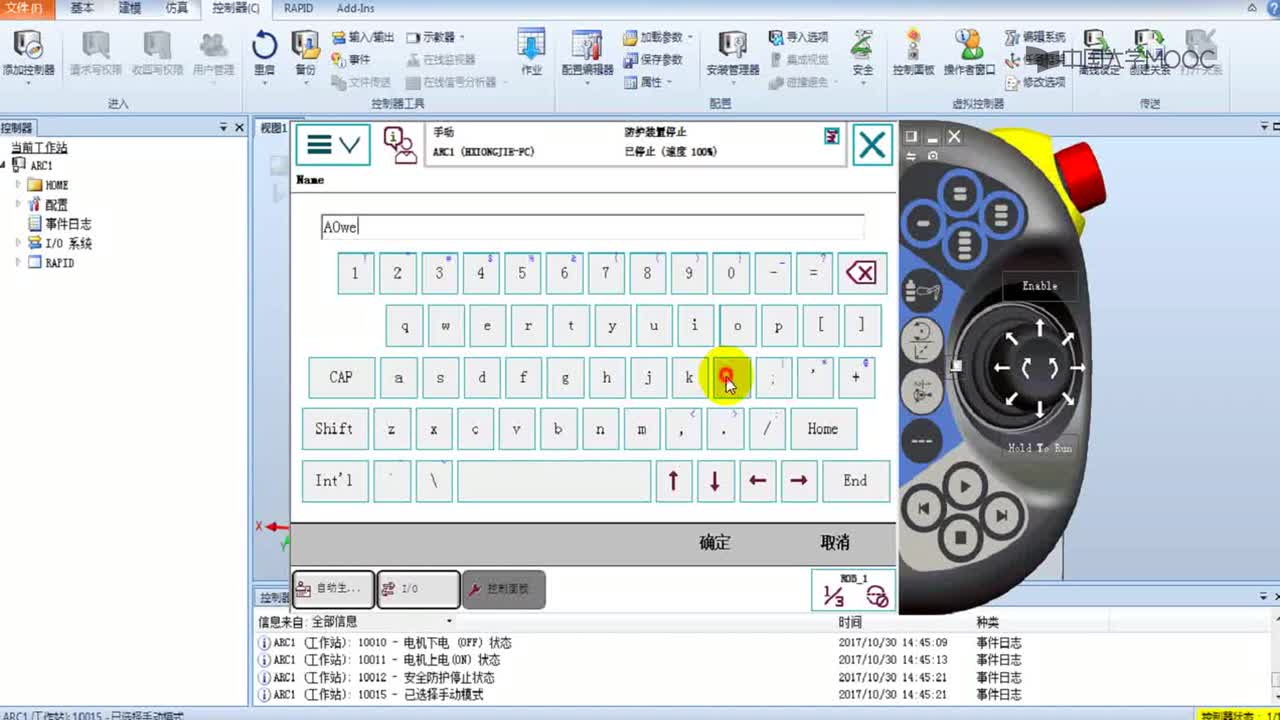The image size is (1280, 720).
Task: Click the Safety (安全) icon
Action: point(862,54)
